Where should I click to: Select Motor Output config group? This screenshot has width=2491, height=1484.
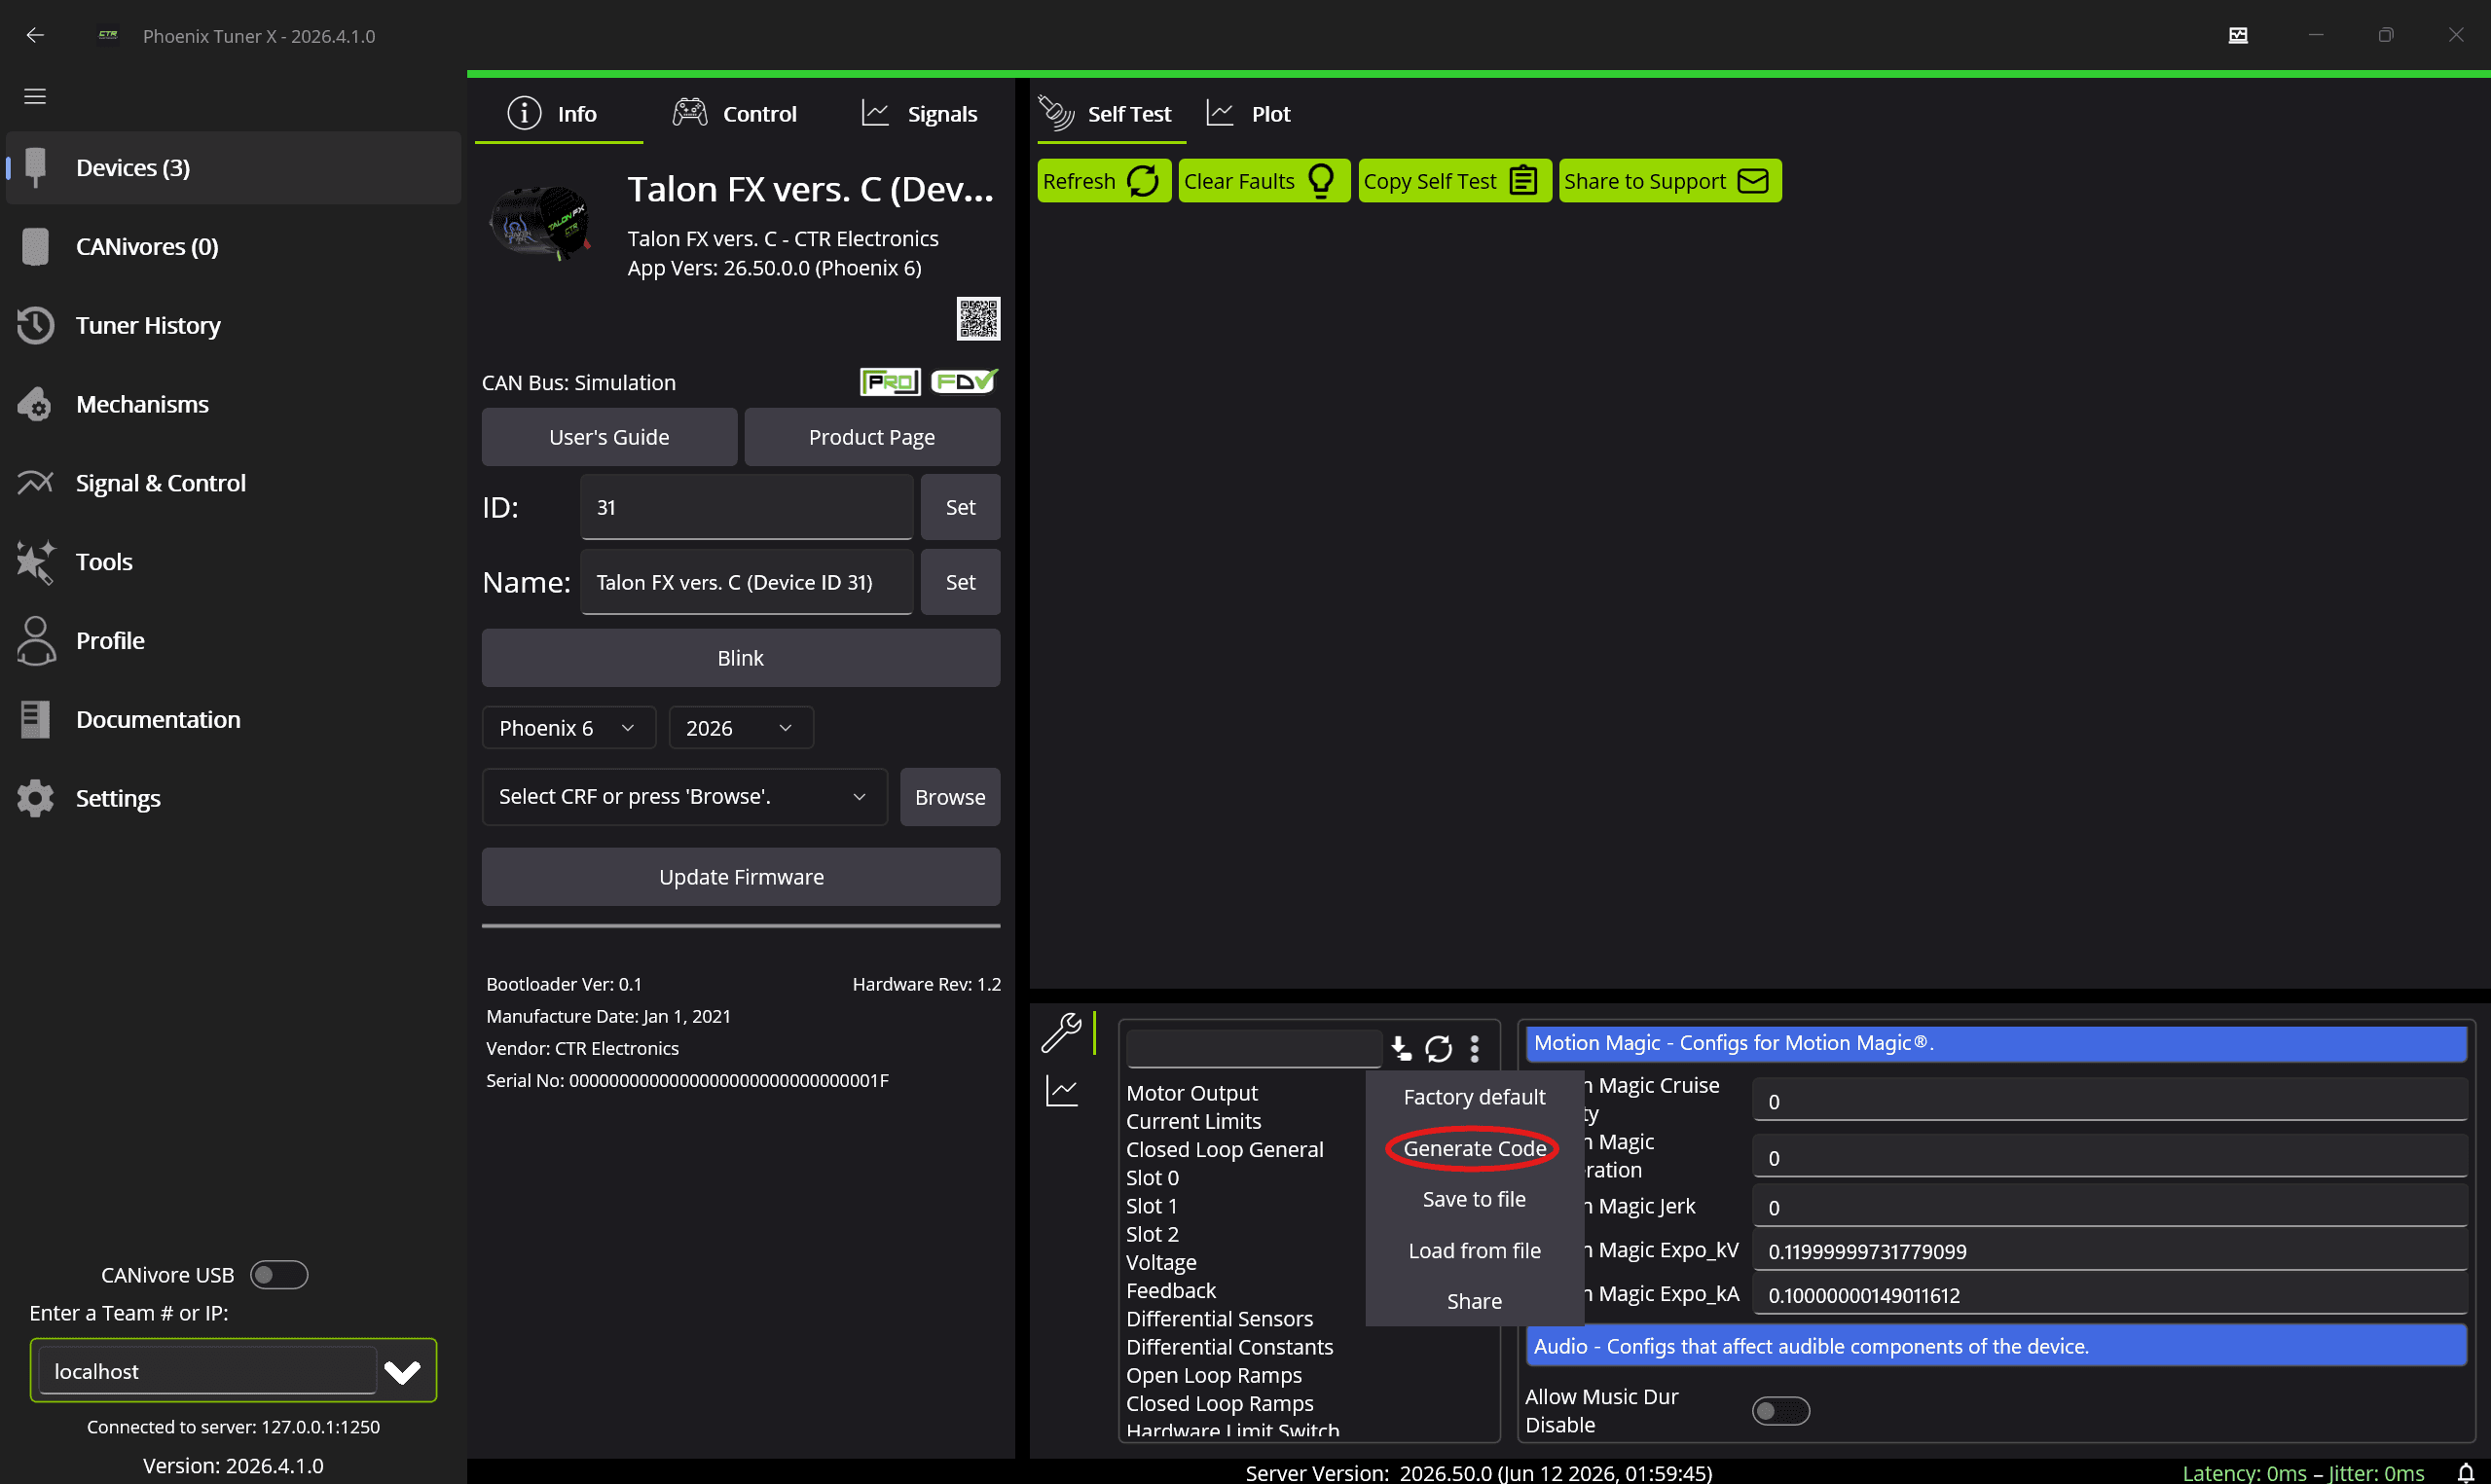click(x=1191, y=1093)
